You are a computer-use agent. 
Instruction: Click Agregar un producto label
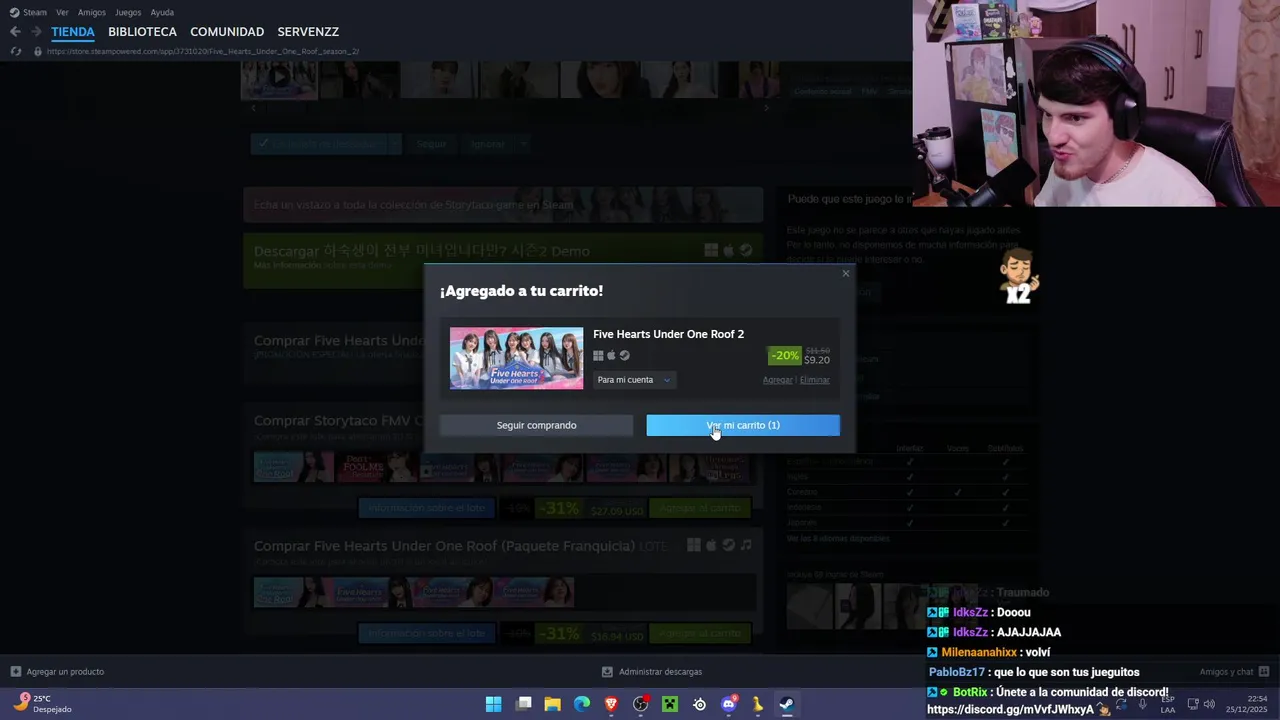(65, 672)
